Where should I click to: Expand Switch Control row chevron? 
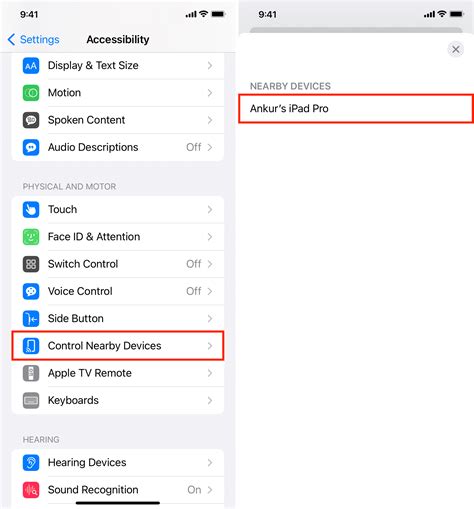pos(210,264)
